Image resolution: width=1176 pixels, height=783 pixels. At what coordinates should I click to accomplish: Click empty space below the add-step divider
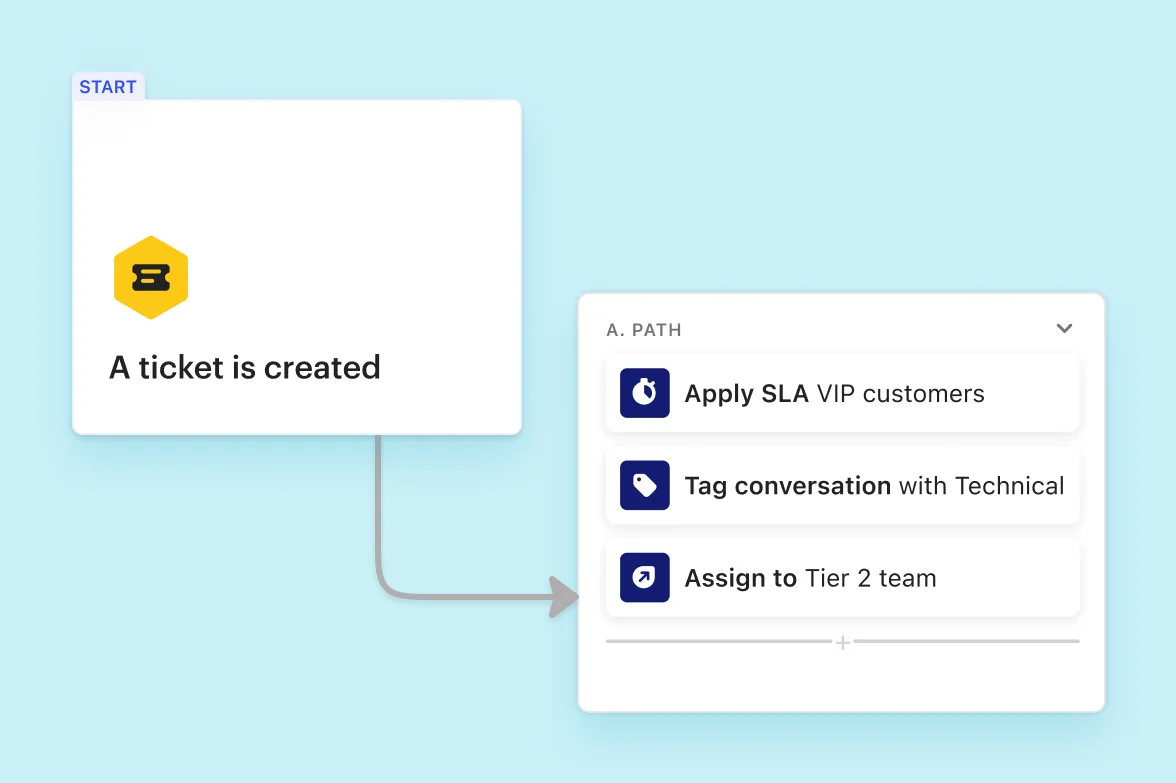[x=842, y=681]
